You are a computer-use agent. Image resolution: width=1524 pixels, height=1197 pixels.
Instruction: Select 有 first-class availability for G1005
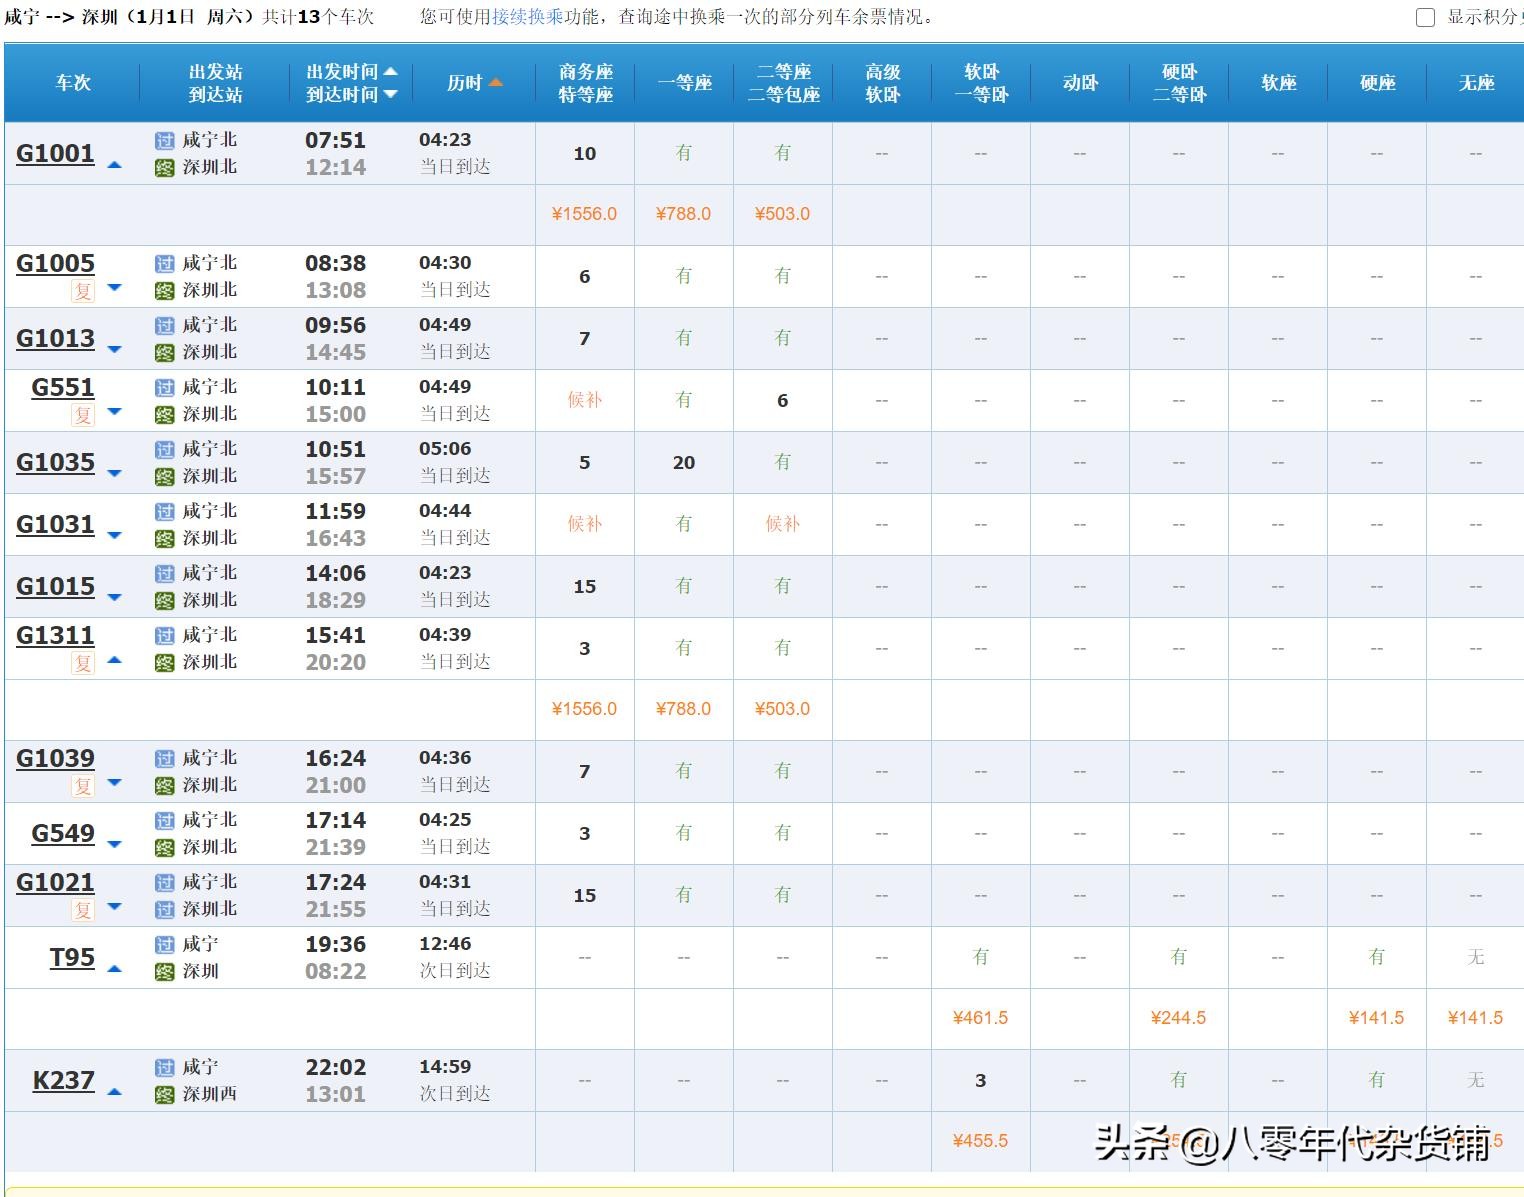tap(683, 276)
